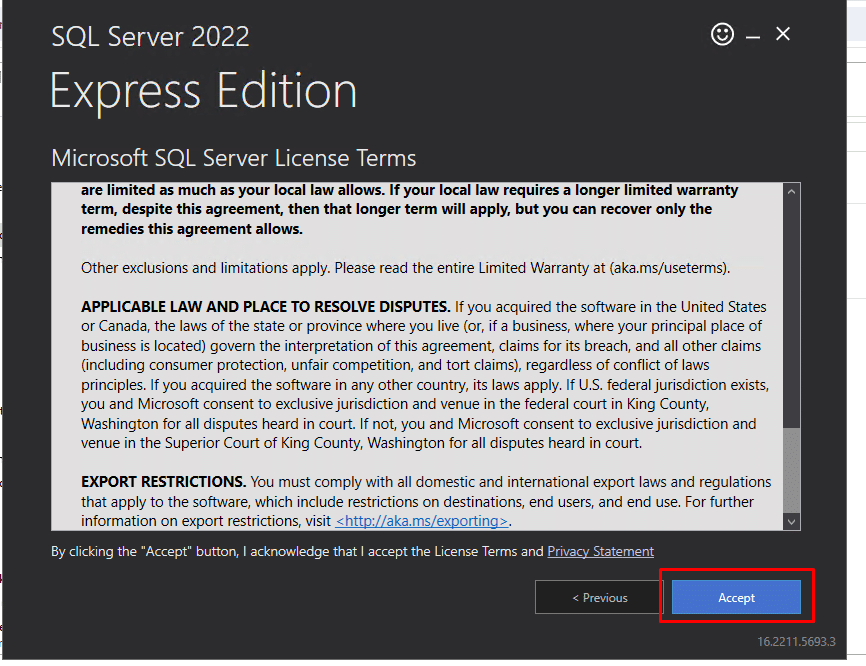This screenshot has height=666, width=866.
Task: Click the bold limited warranty paragraph
Action: point(410,209)
